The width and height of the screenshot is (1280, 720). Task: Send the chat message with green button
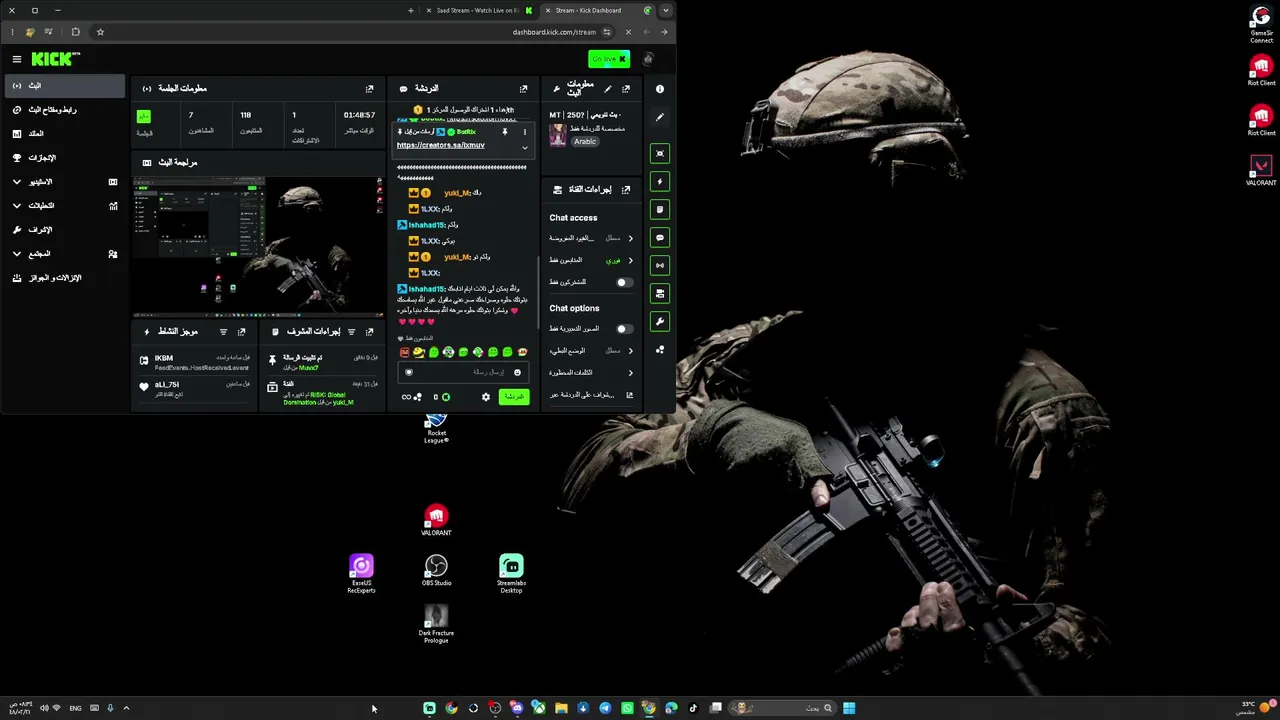point(513,397)
